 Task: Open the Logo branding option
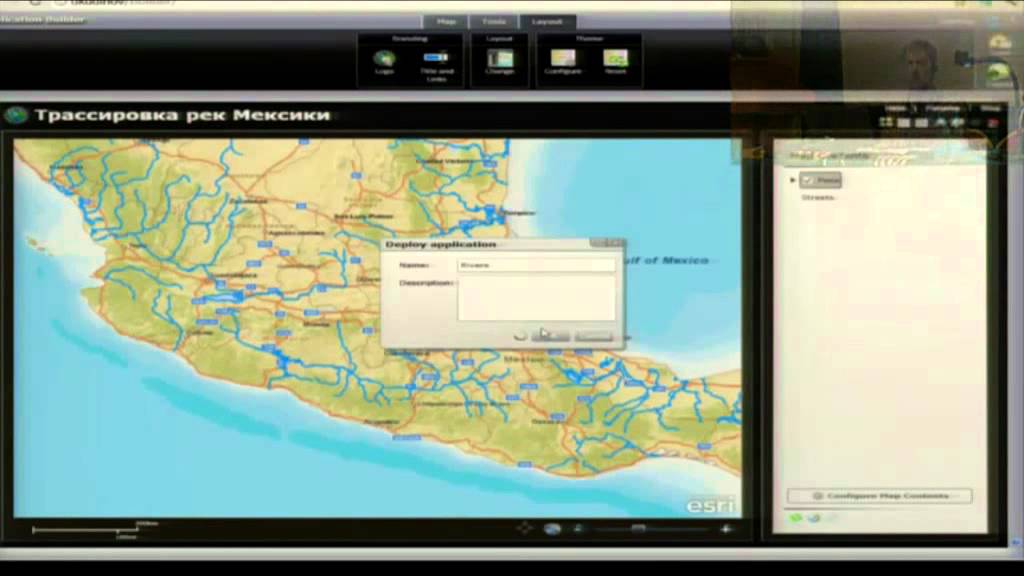coord(384,62)
